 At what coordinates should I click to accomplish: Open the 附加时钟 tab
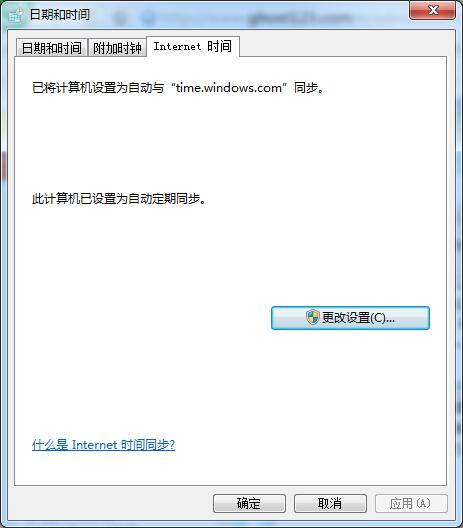(117, 48)
